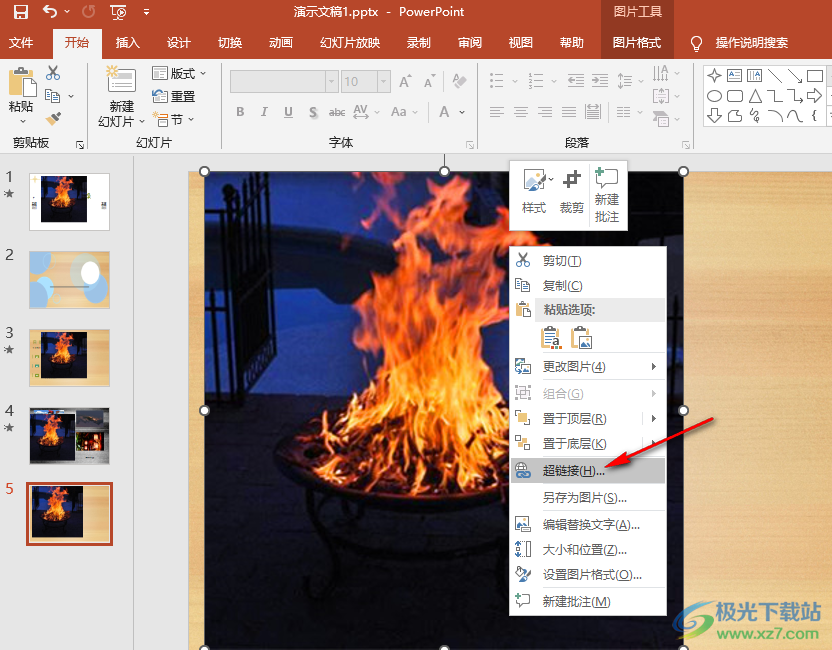Click the 裁剪 (Crop) icon in mini toolbar
The height and width of the screenshot is (650, 832).
pos(571,190)
